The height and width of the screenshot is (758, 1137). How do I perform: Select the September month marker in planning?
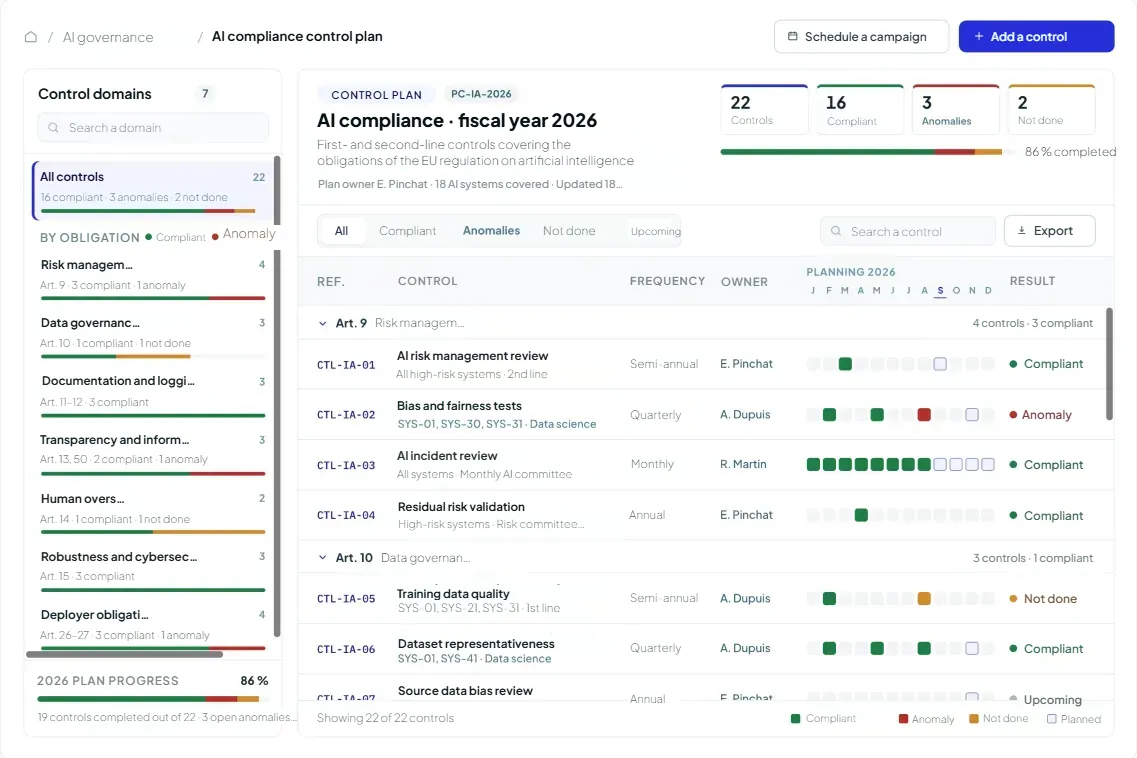pos(940,291)
